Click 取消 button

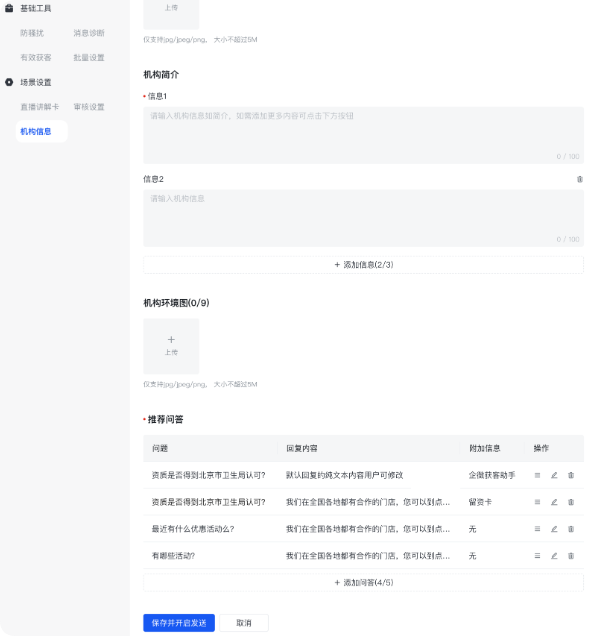(x=244, y=623)
